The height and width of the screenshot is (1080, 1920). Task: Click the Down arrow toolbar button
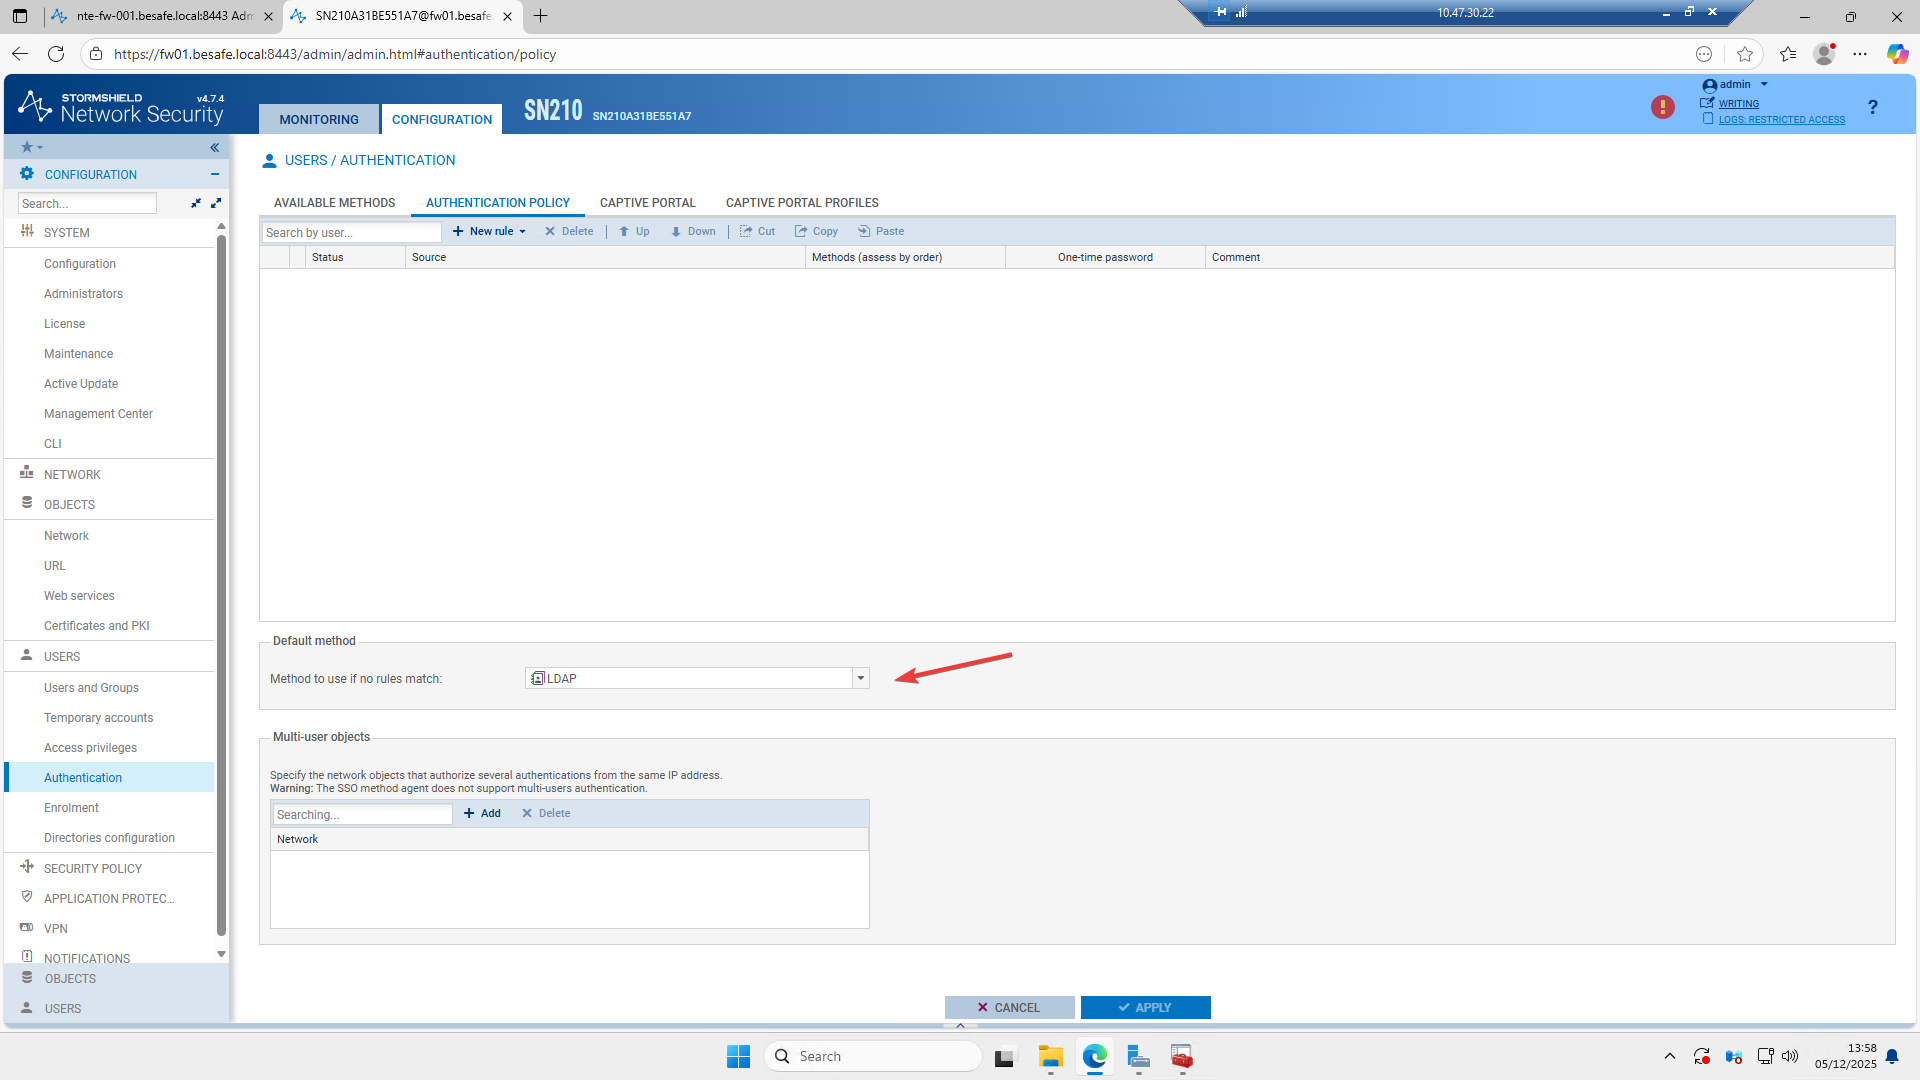[x=693, y=231]
